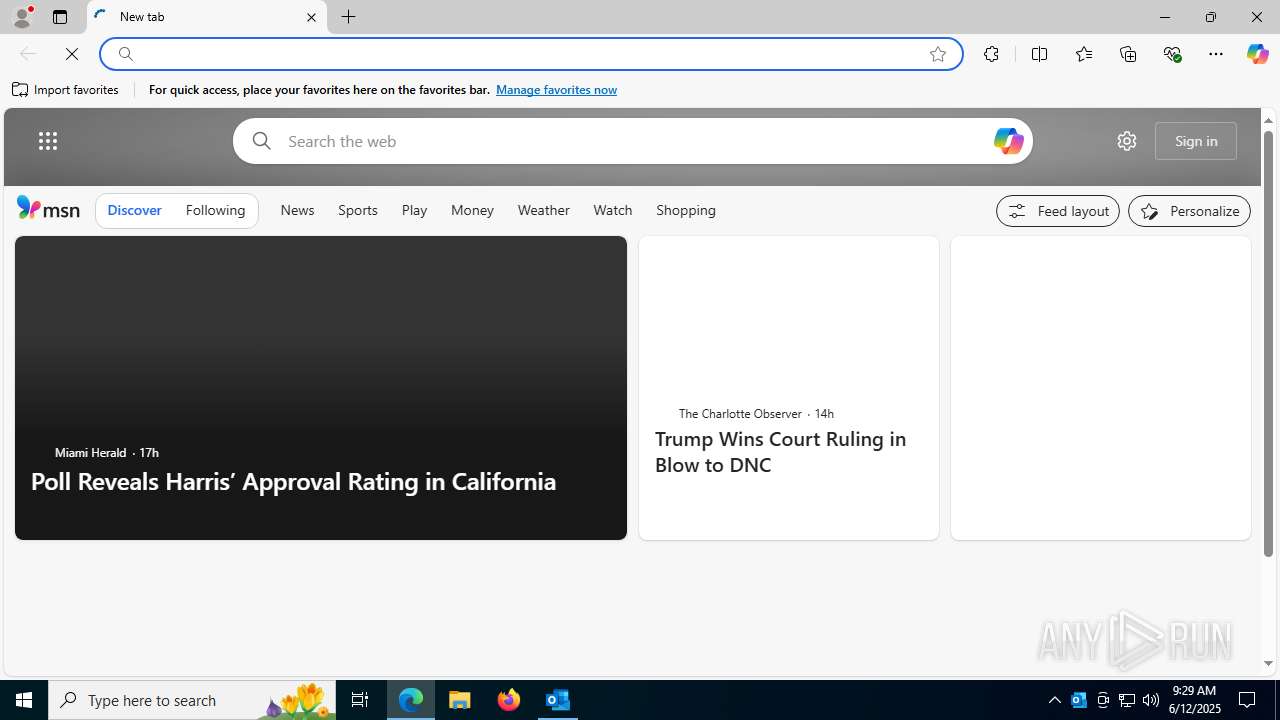The image size is (1280, 720).
Task: Click the Miami Herald source label
Action: click(x=90, y=453)
